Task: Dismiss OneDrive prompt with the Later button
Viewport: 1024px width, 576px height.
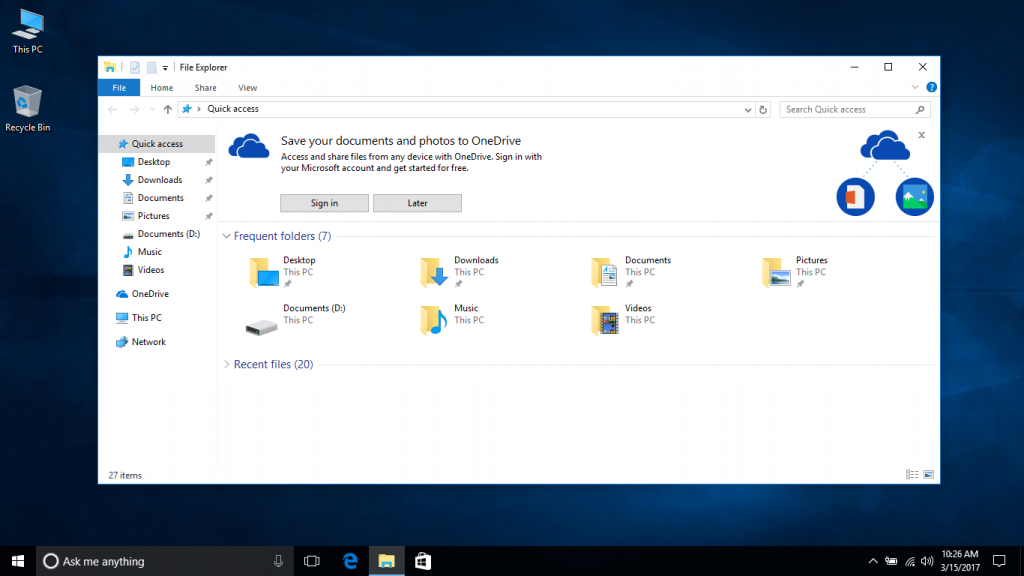Action: point(417,202)
